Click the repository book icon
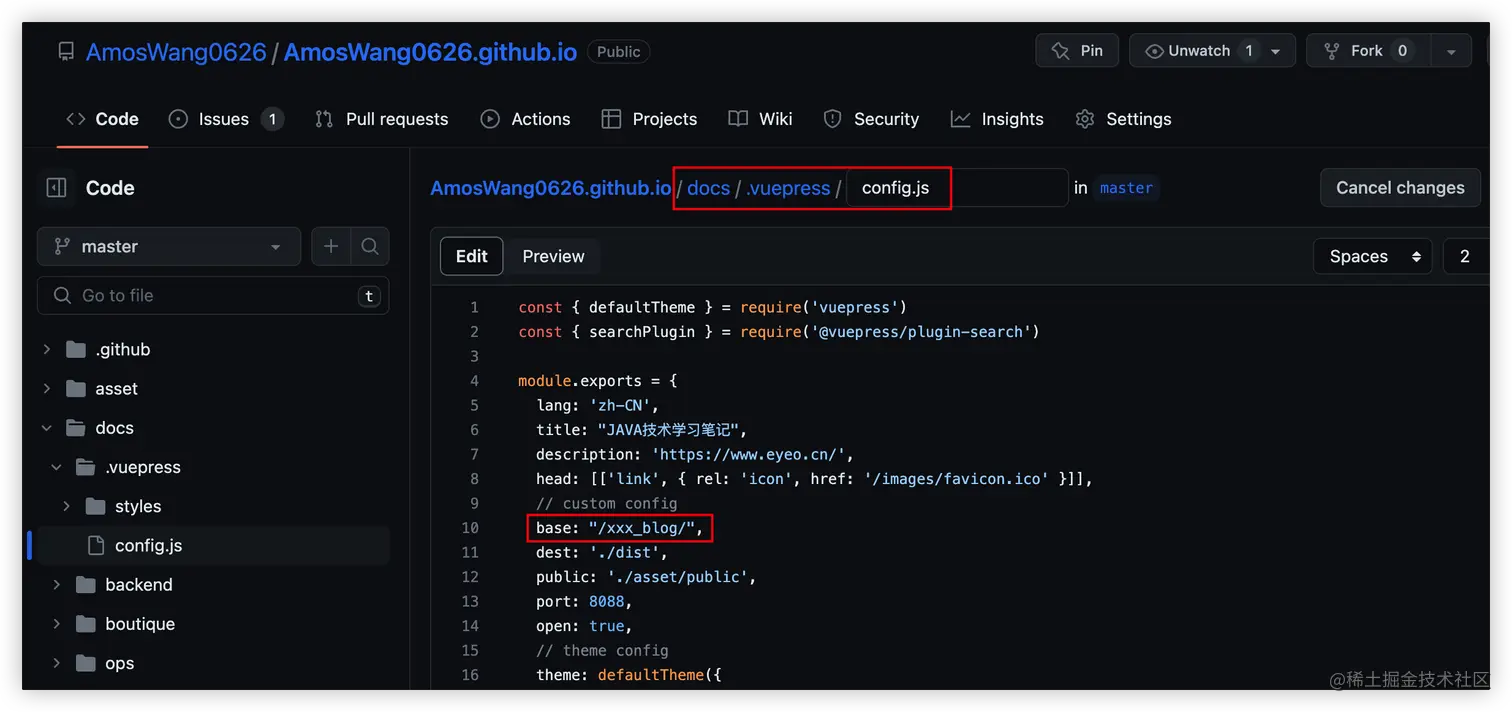 (x=66, y=51)
